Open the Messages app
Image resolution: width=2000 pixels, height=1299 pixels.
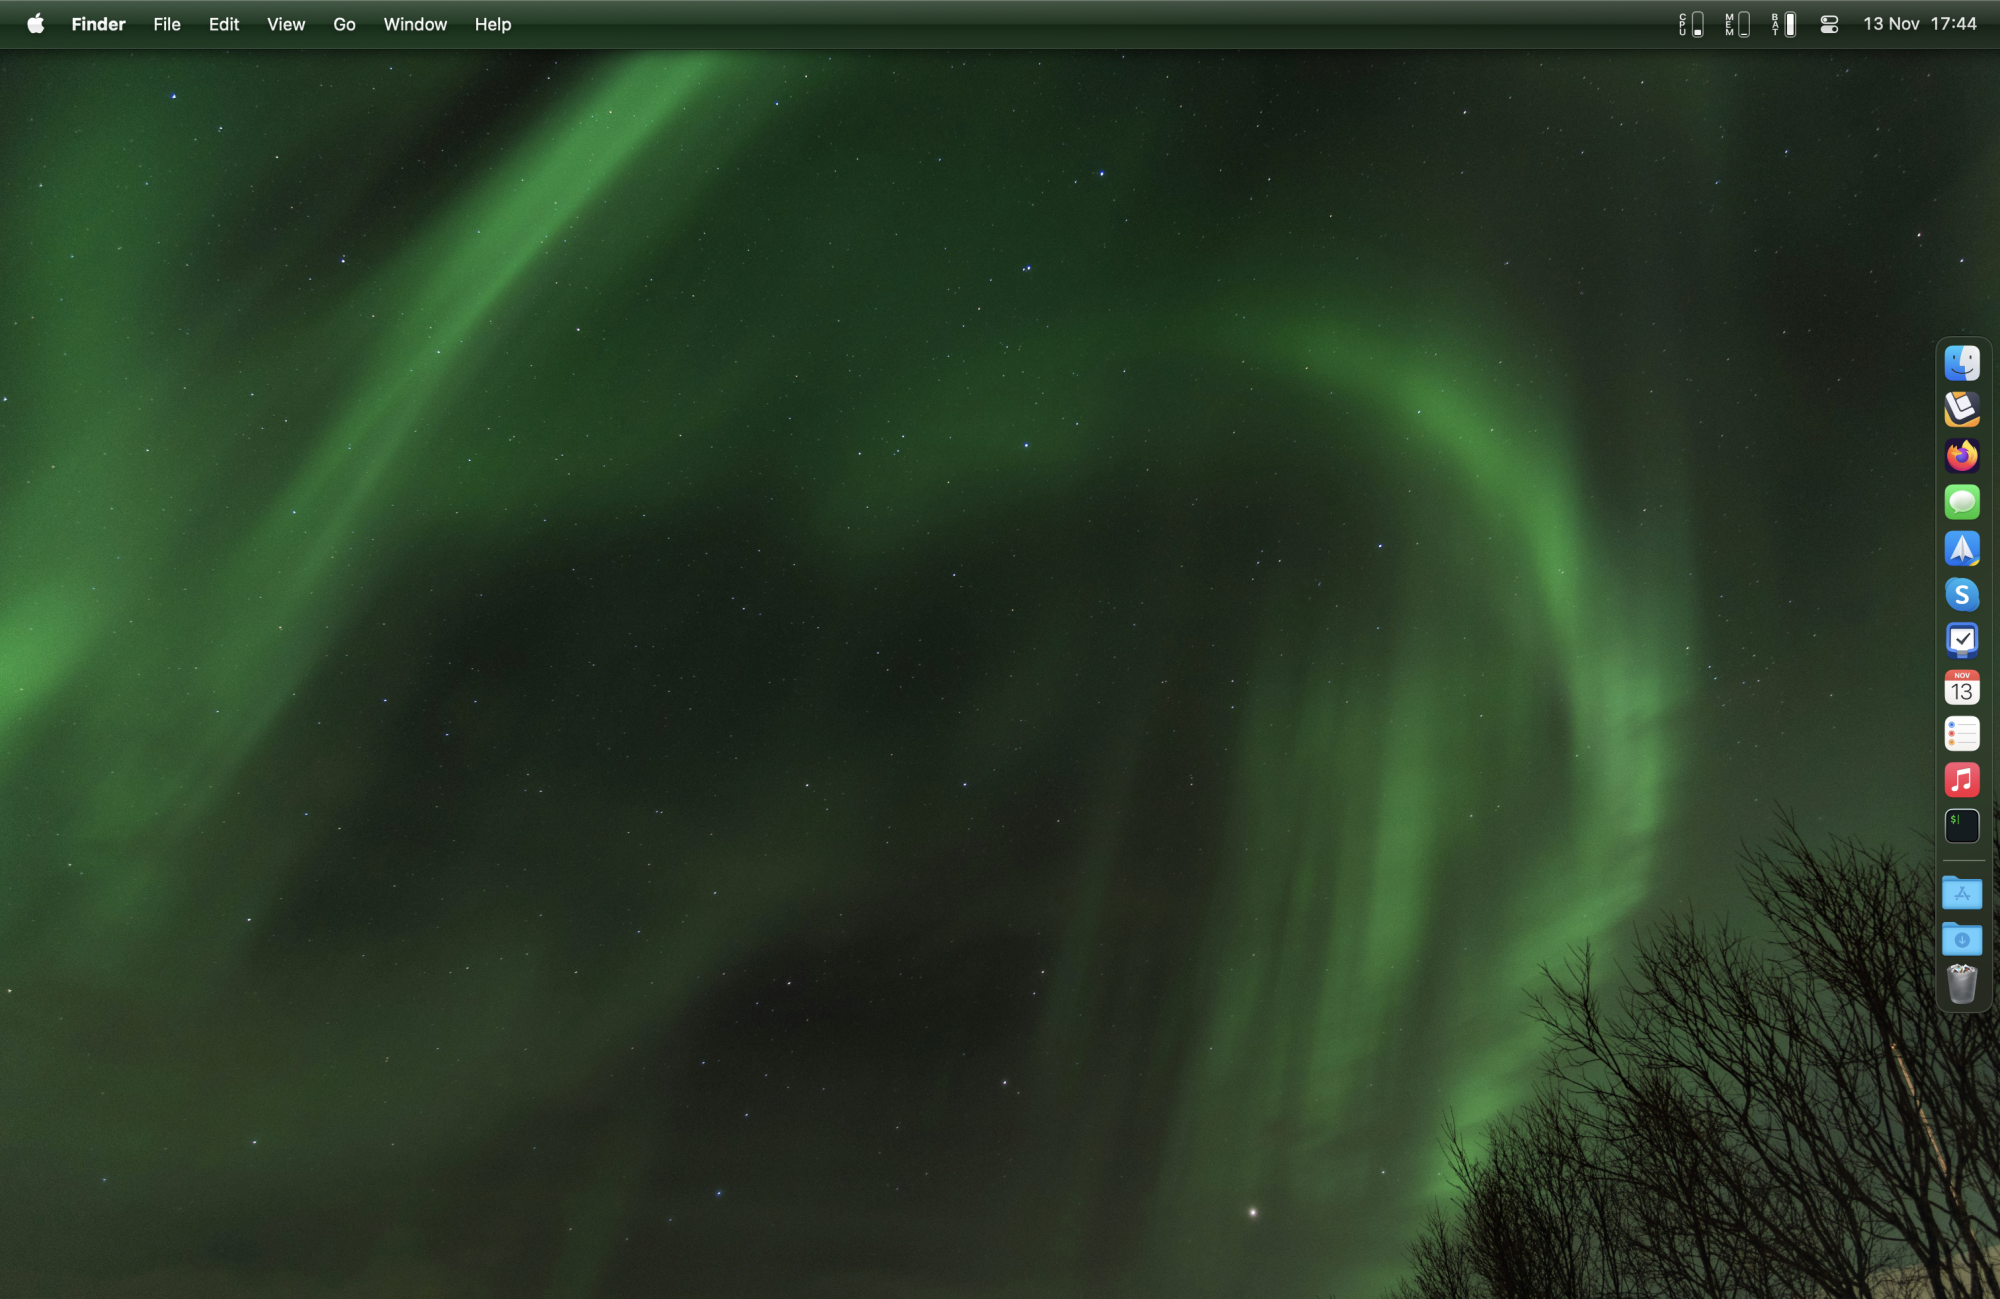coord(1961,502)
